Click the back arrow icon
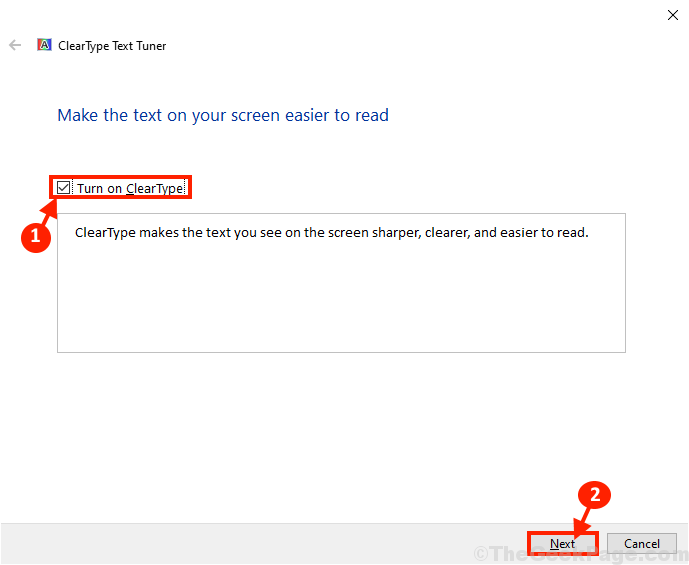The height and width of the screenshot is (565, 689). pos(15,45)
